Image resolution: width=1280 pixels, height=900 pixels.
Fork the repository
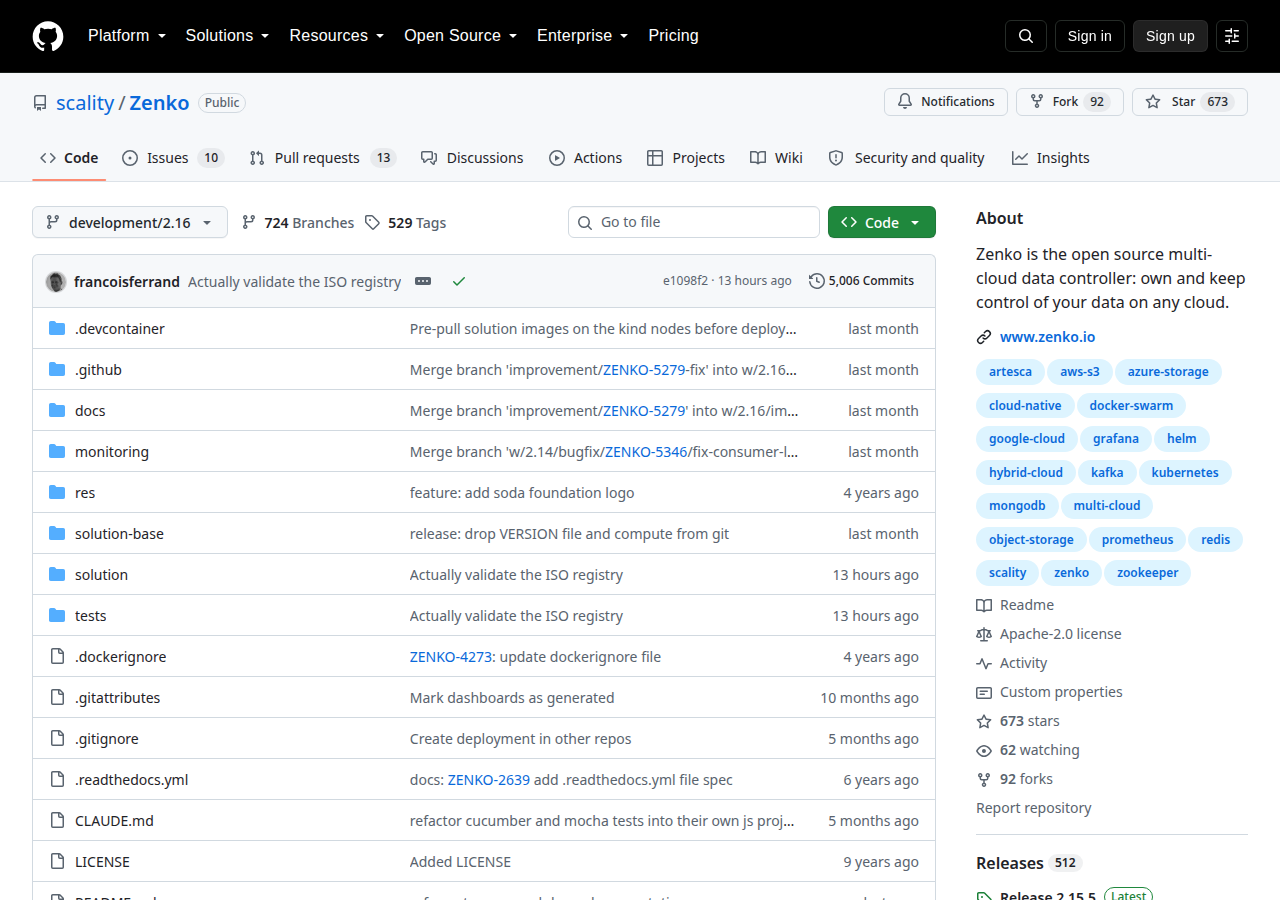1070,102
